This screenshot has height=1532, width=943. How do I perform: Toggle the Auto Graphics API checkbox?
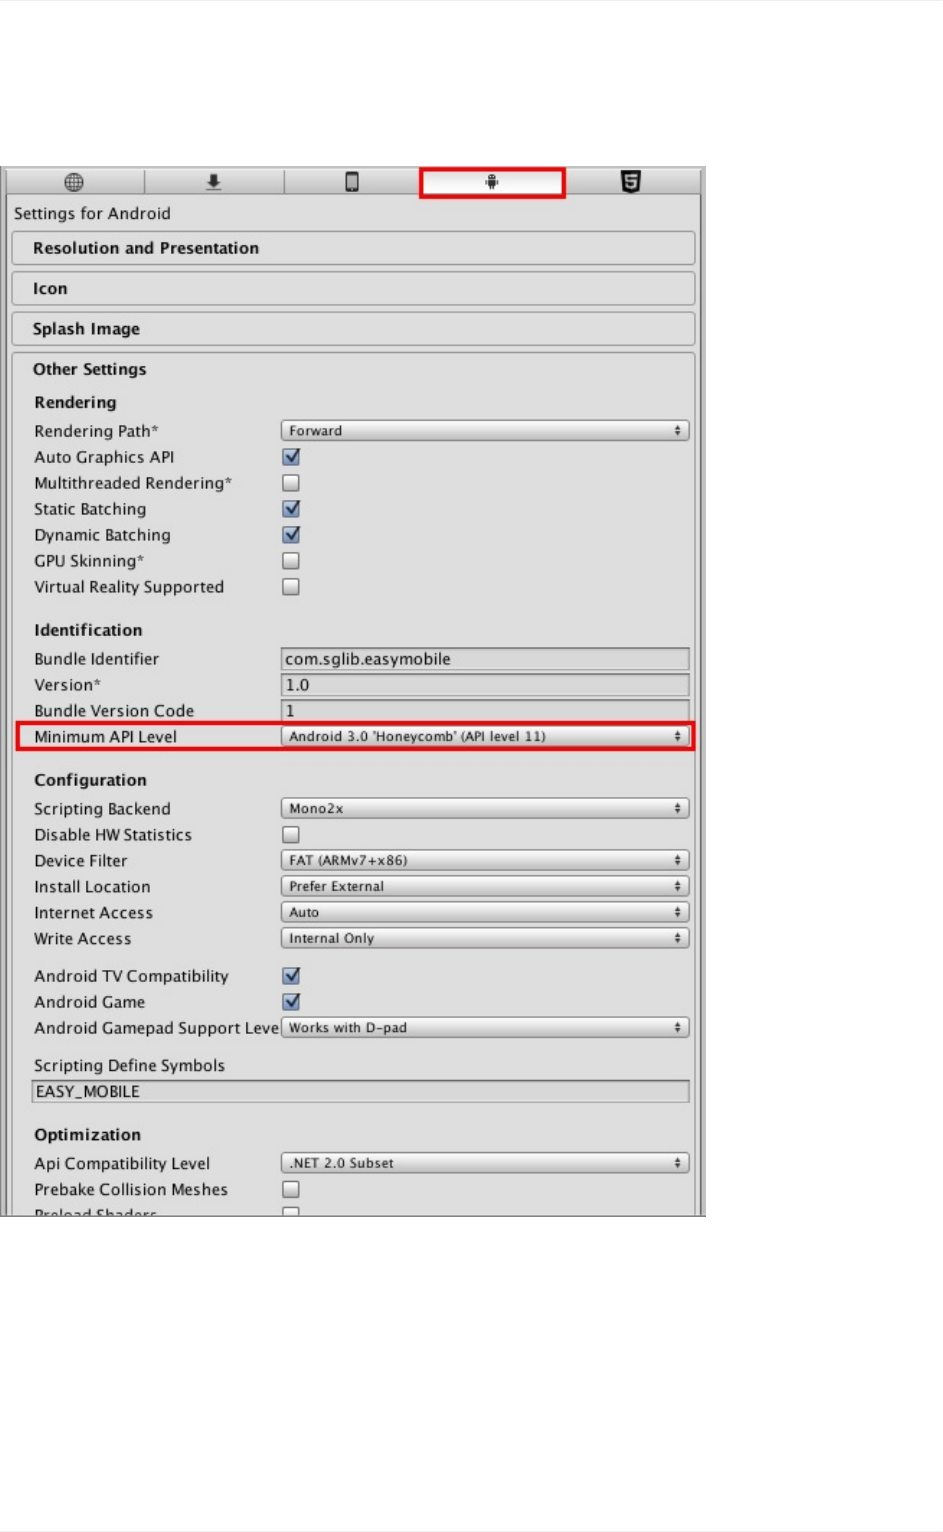tap(291, 457)
